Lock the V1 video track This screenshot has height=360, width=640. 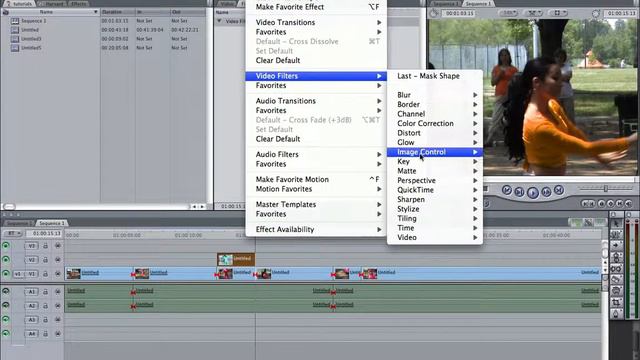pyautogui.click(x=45, y=274)
